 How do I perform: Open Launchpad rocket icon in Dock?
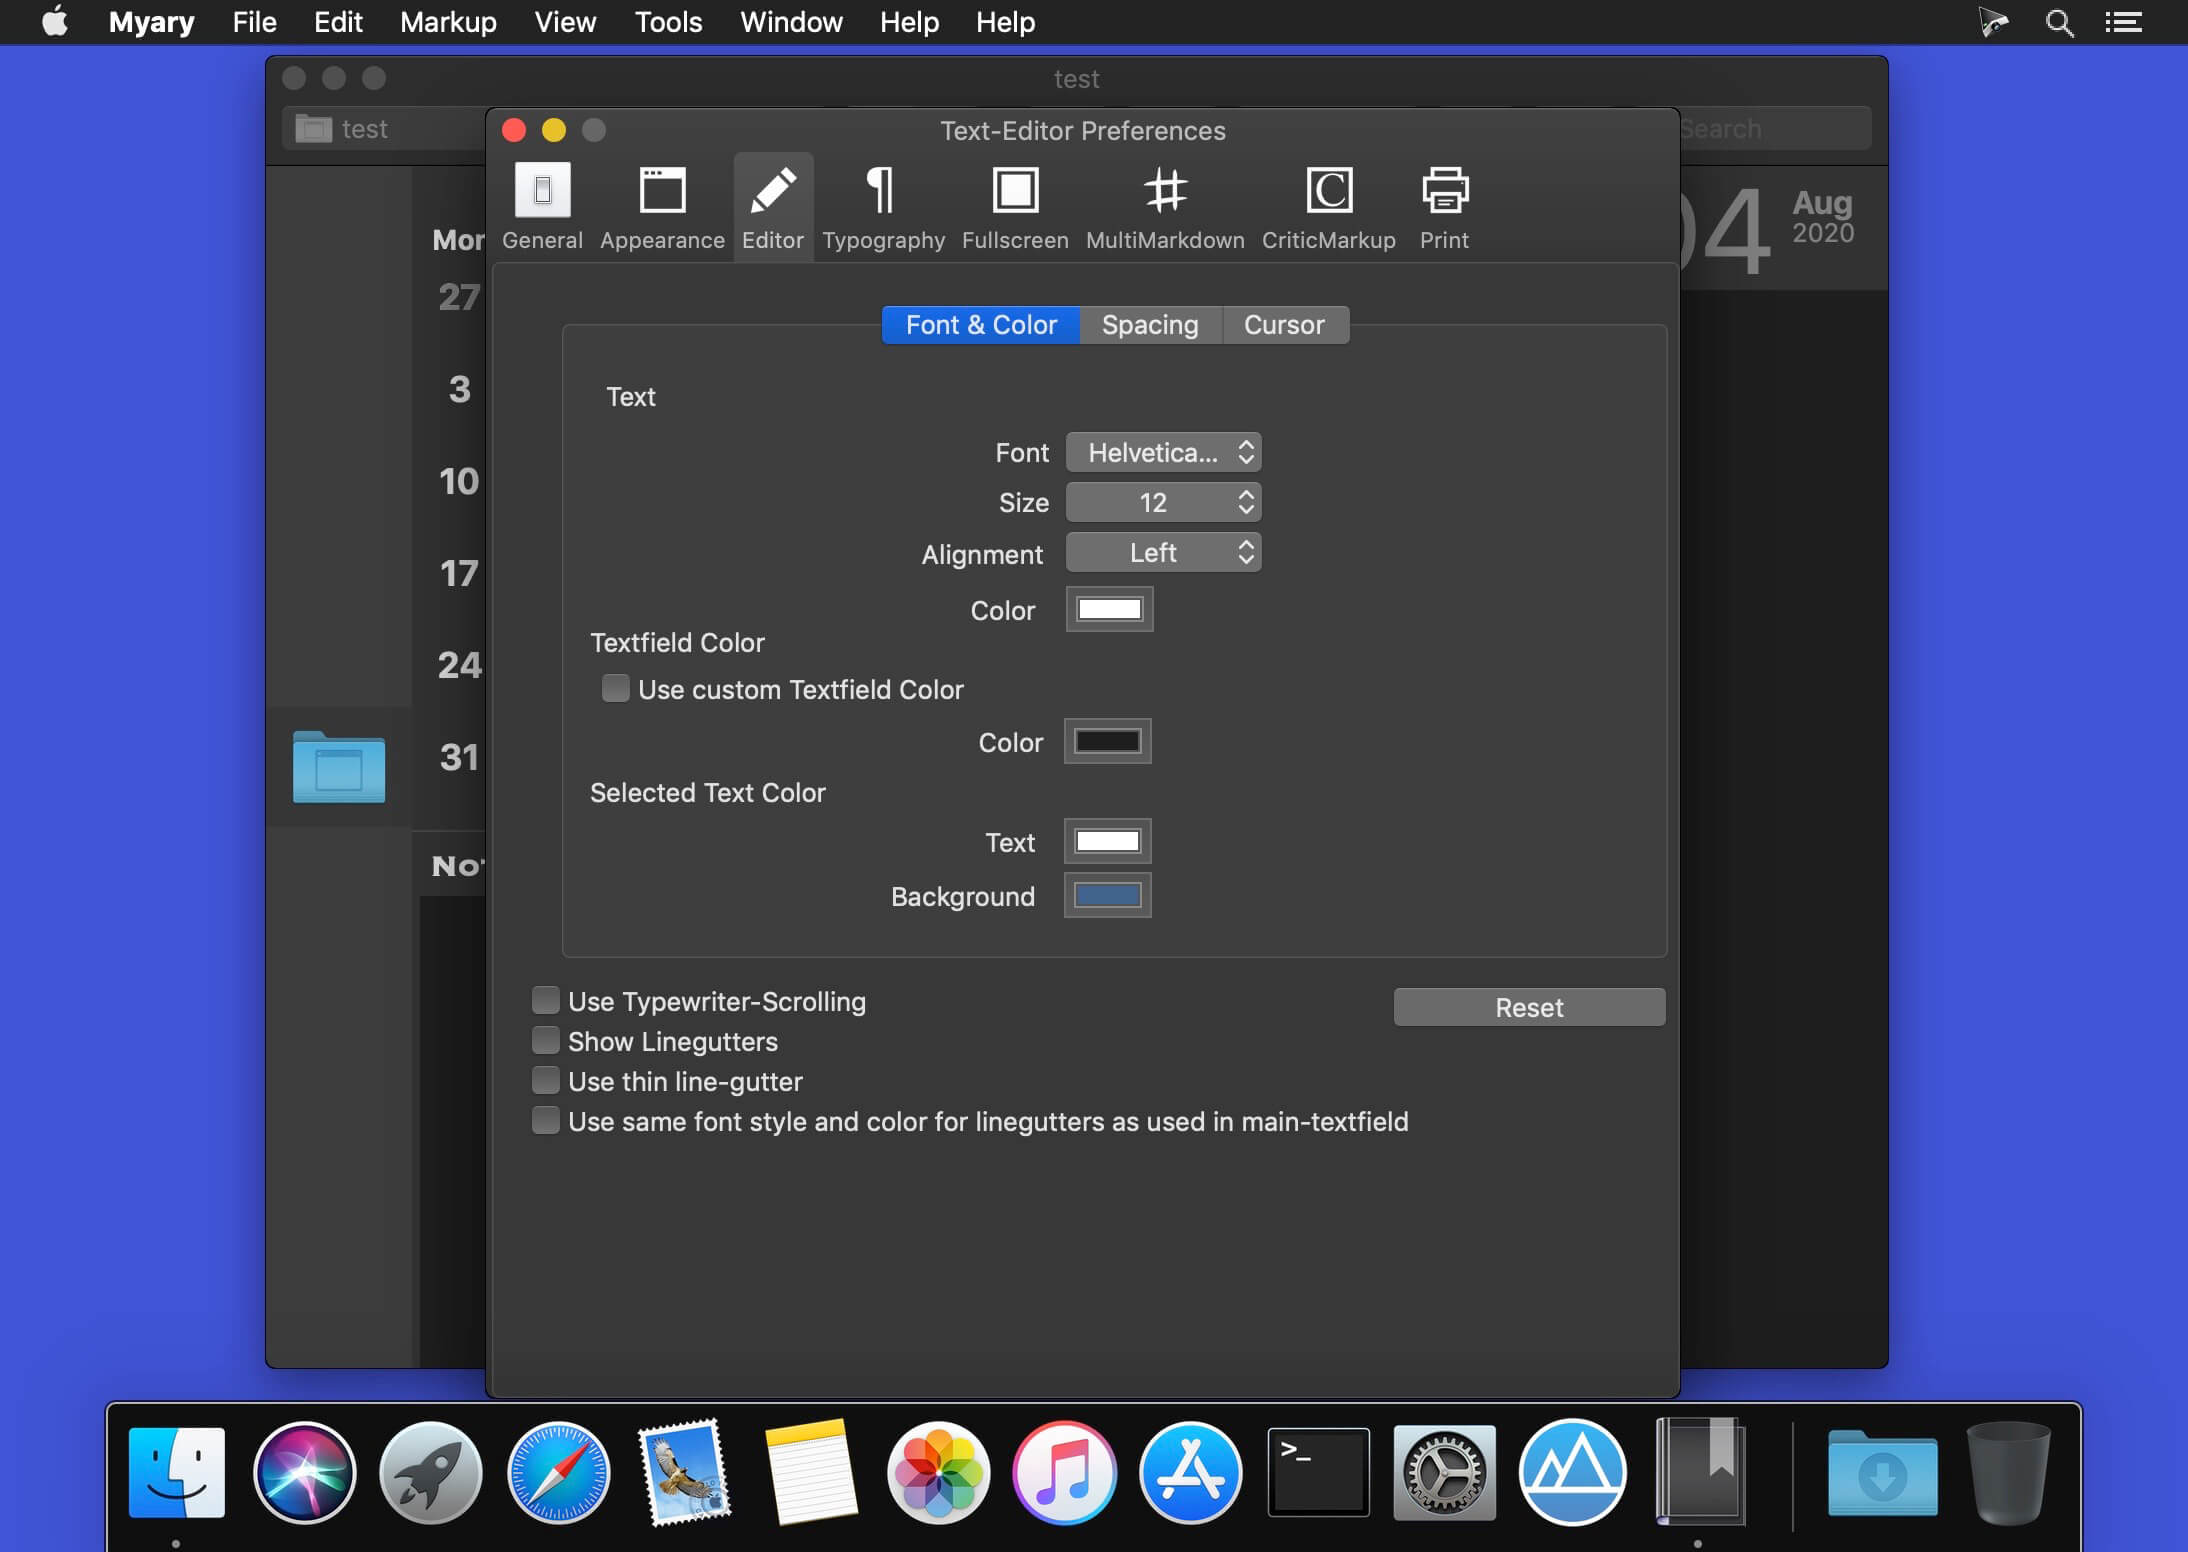(431, 1472)
